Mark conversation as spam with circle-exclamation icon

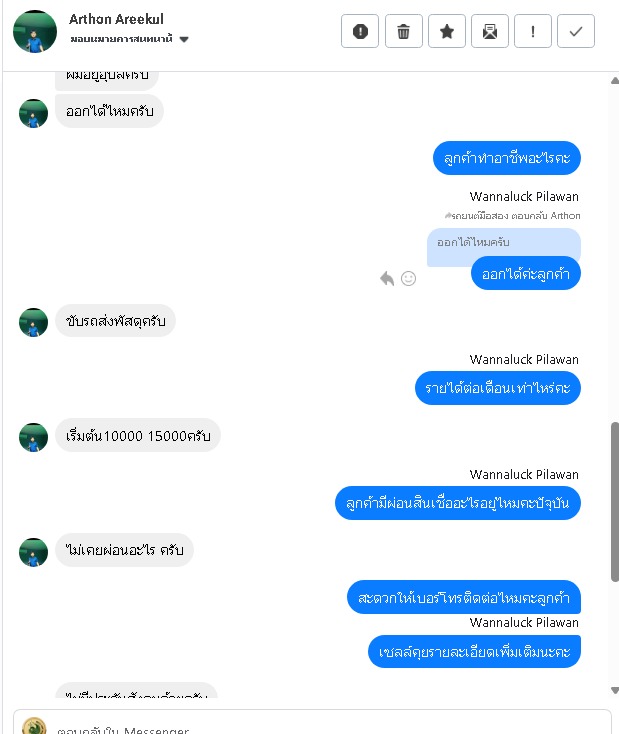tap(360, 31)
